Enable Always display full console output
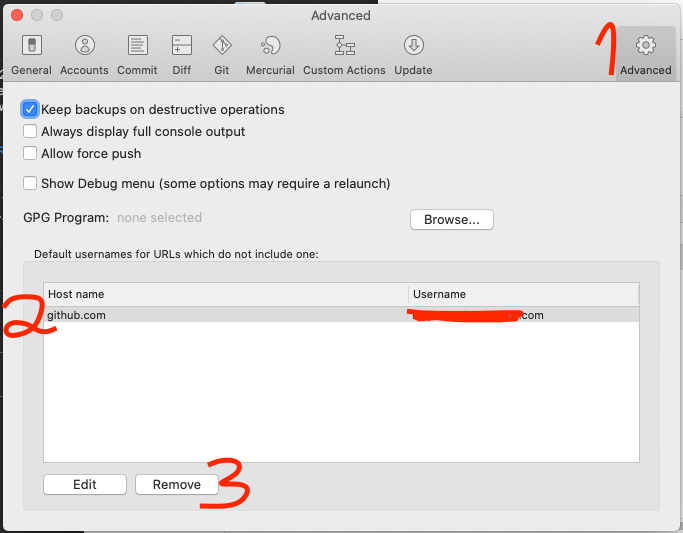 pos(30,131)
